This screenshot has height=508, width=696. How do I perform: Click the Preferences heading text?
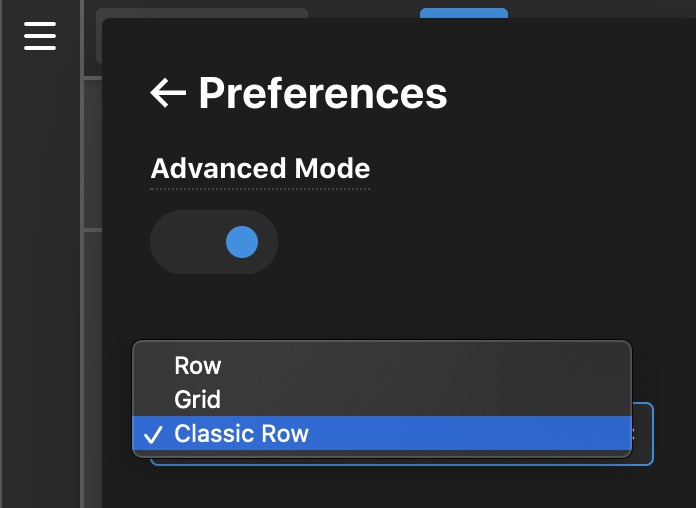point(323,93)
